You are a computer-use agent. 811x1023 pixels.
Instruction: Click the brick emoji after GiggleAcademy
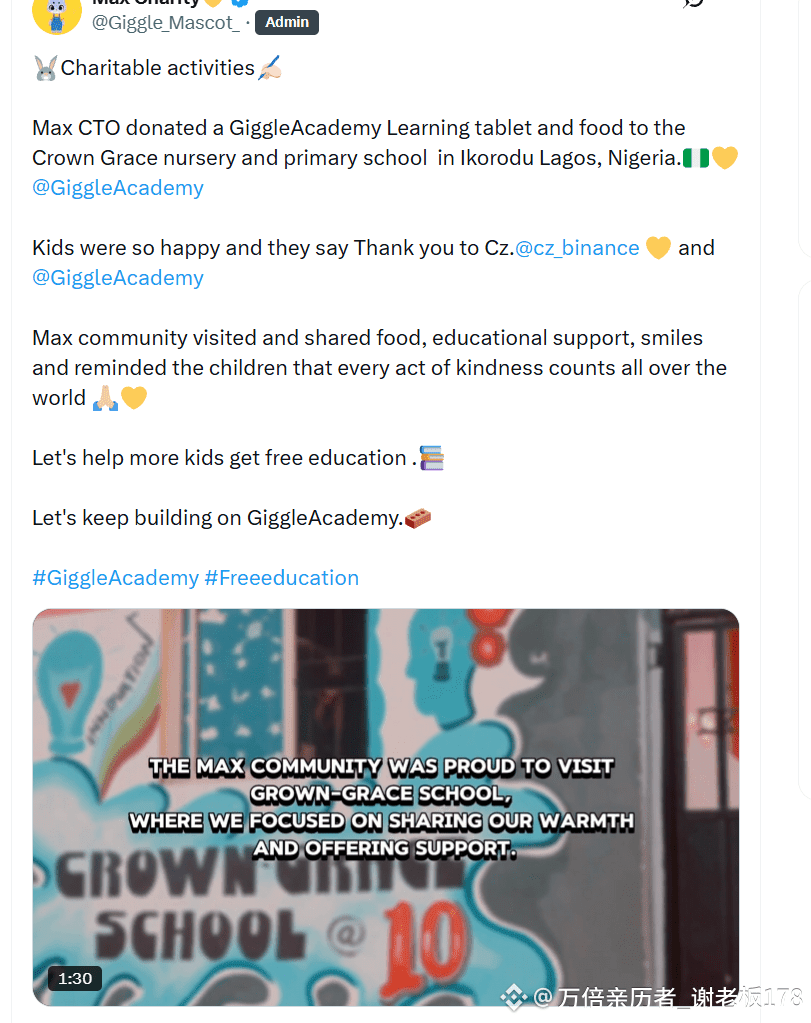pyautogui.click(x=418, y=518)
